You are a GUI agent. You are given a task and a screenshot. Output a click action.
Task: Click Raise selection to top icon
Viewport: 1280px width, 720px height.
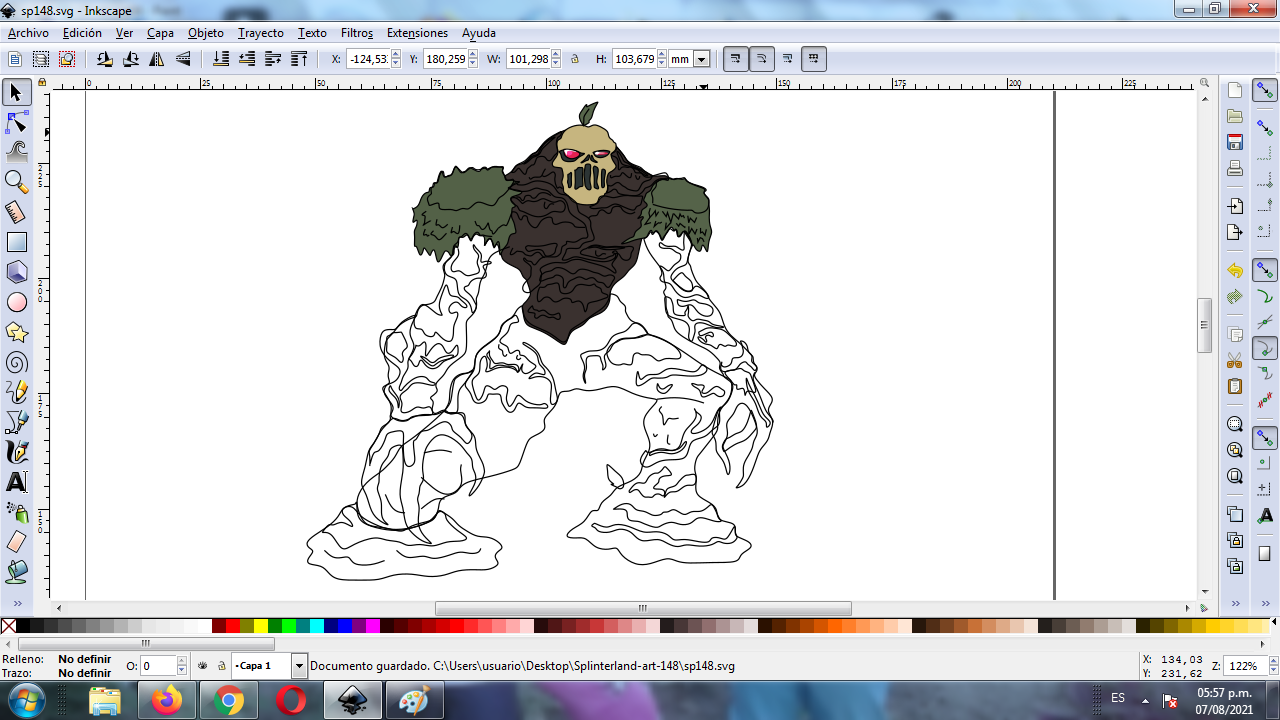pos(299,59)
